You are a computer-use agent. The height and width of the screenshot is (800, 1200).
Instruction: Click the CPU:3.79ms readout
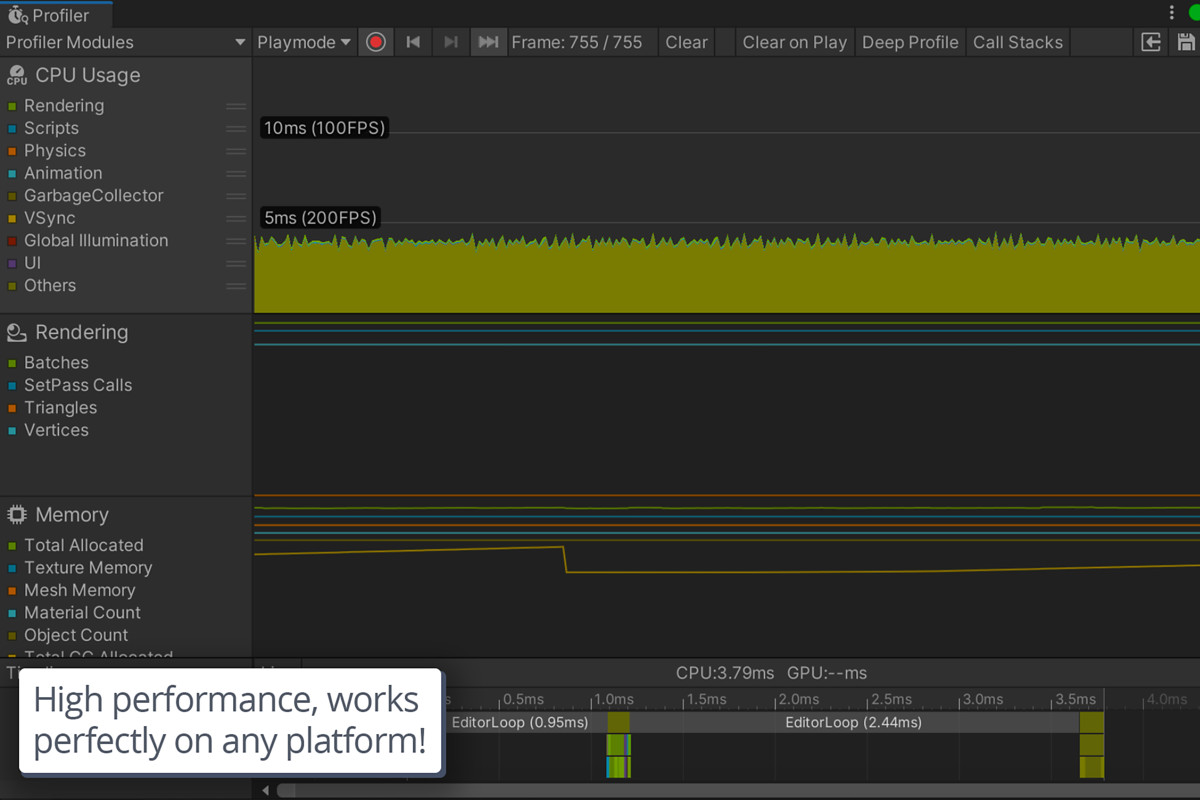pos(725,673)
